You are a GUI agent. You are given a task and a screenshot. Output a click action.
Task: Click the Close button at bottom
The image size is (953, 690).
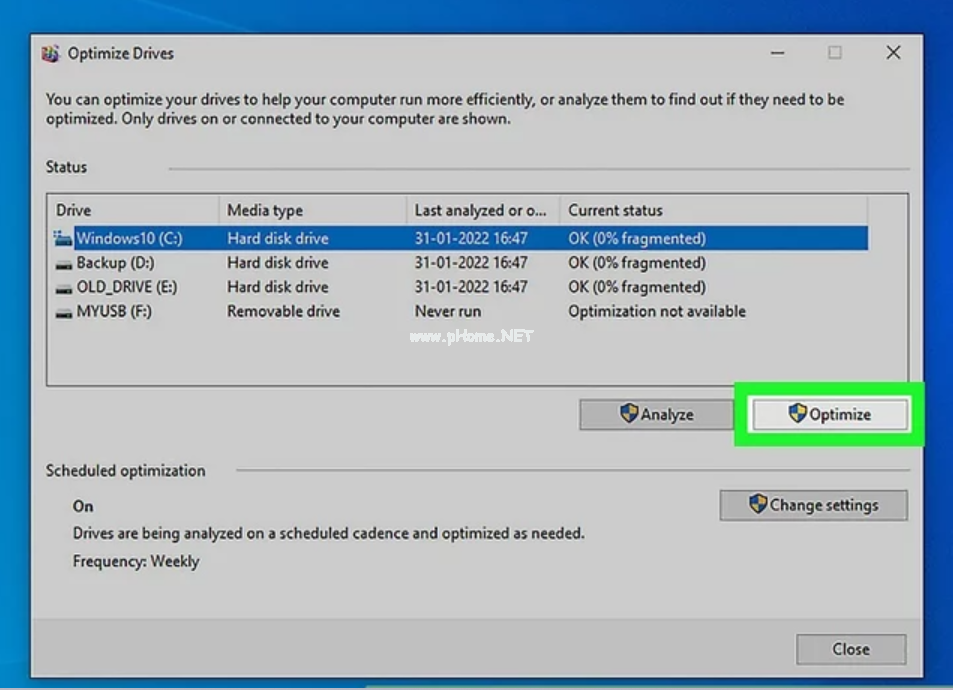click(x=850, y=649)
